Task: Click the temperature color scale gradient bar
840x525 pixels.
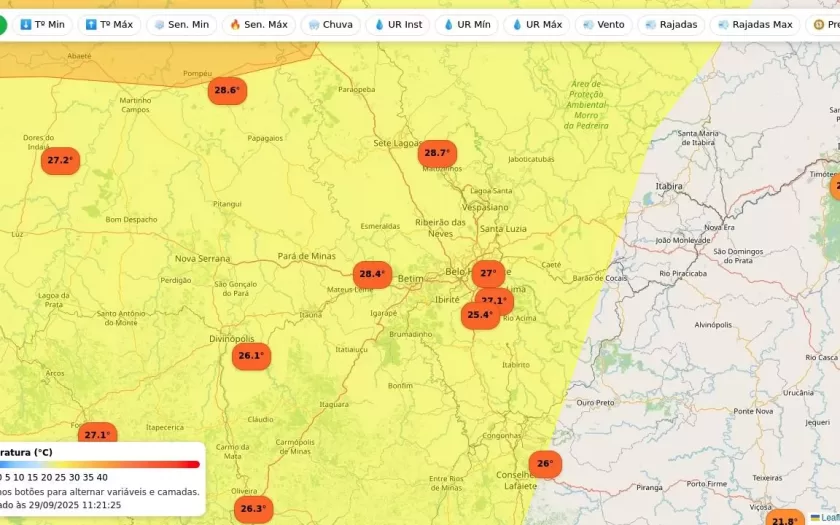Action: 100,464
